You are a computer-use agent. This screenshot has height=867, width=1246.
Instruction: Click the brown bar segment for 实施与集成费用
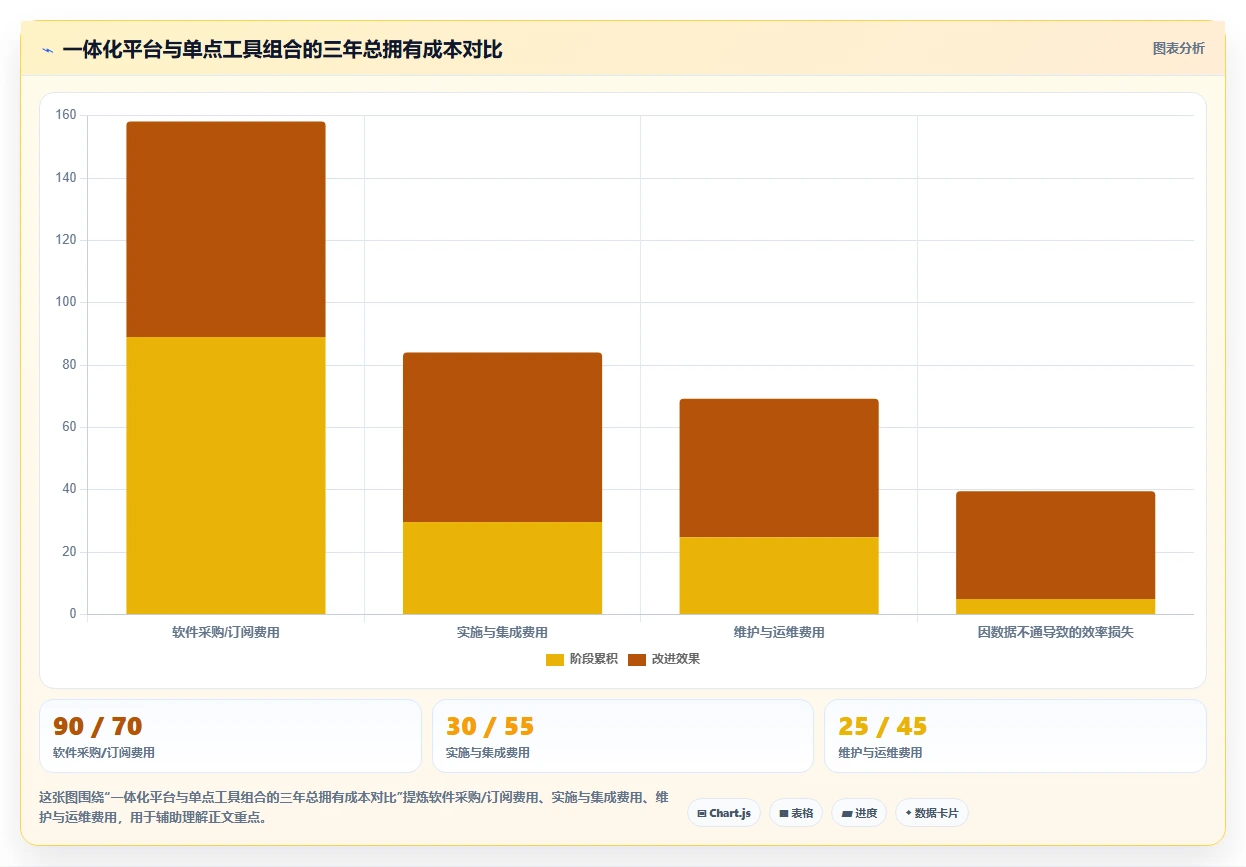502,437
